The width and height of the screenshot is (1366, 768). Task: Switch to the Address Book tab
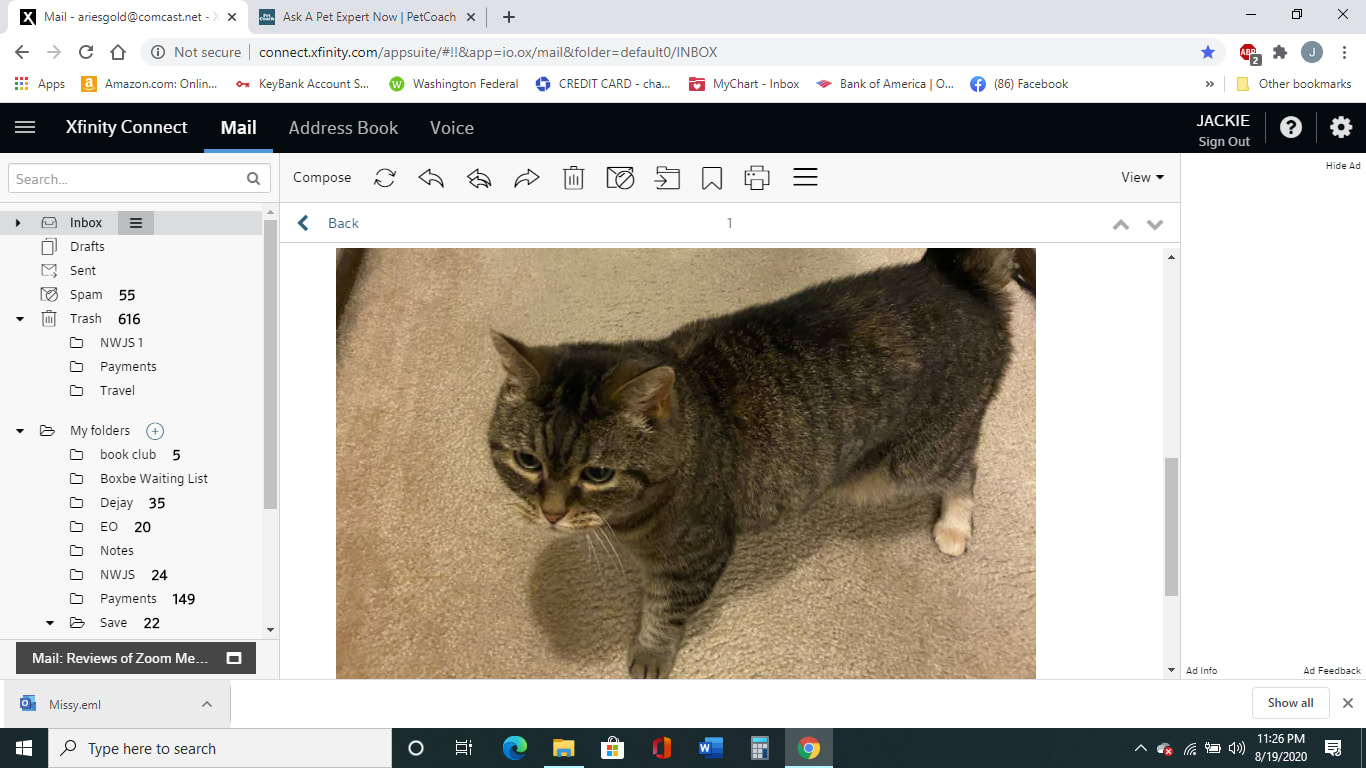[343, 128]
